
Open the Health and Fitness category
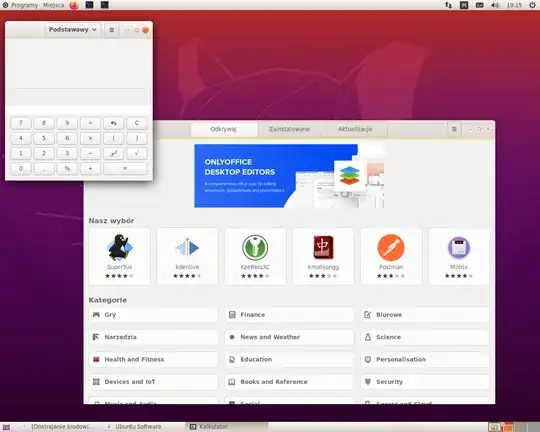[x=154, y=360]
